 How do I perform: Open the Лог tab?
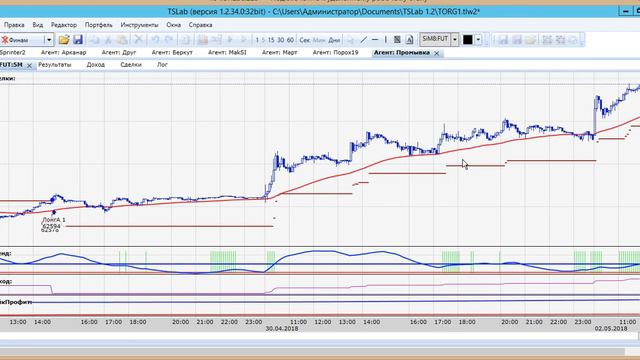pyautogui.click(x=162, y=65)
